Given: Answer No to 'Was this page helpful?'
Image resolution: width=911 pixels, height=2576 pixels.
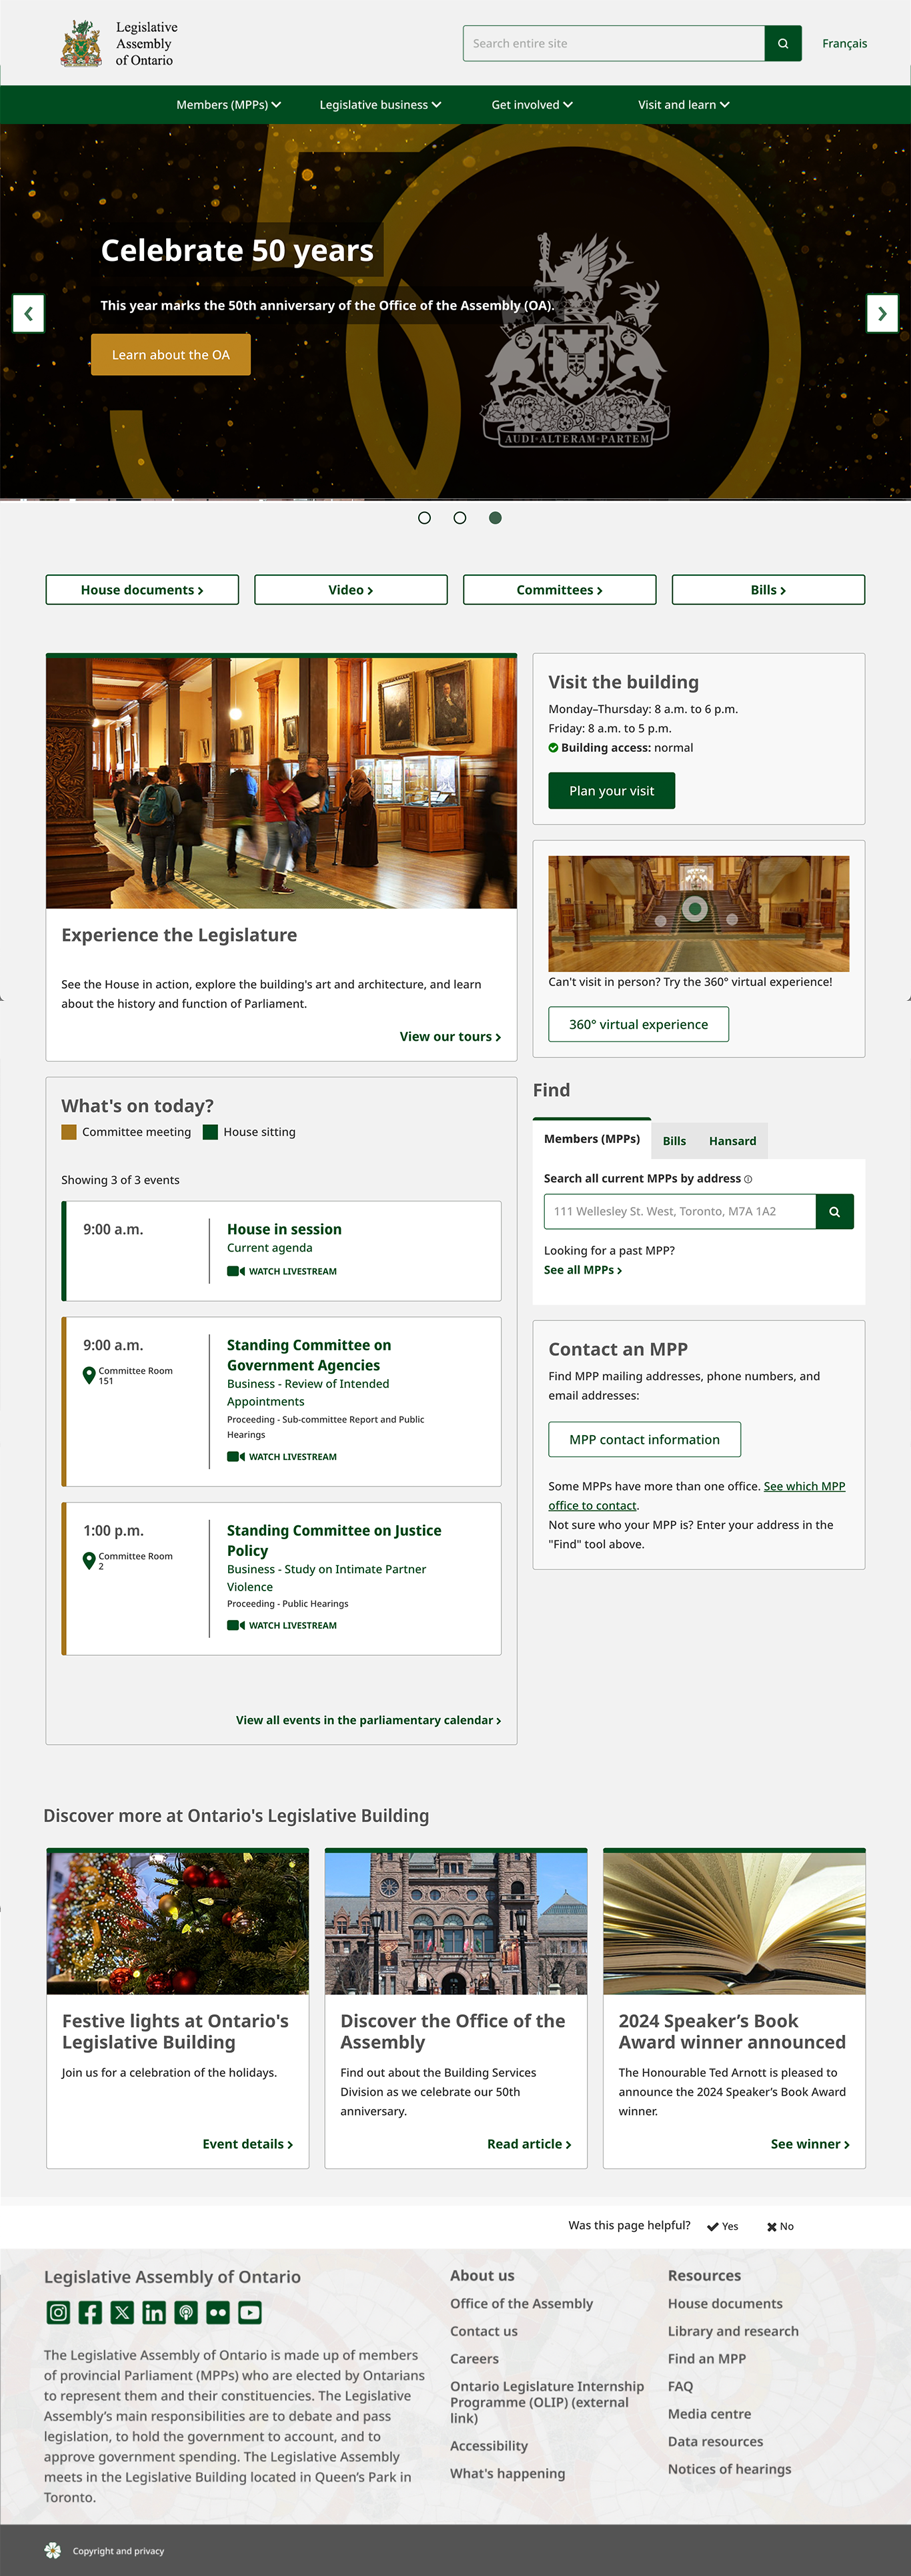Looking at the screenshot, I should 780,2227.
